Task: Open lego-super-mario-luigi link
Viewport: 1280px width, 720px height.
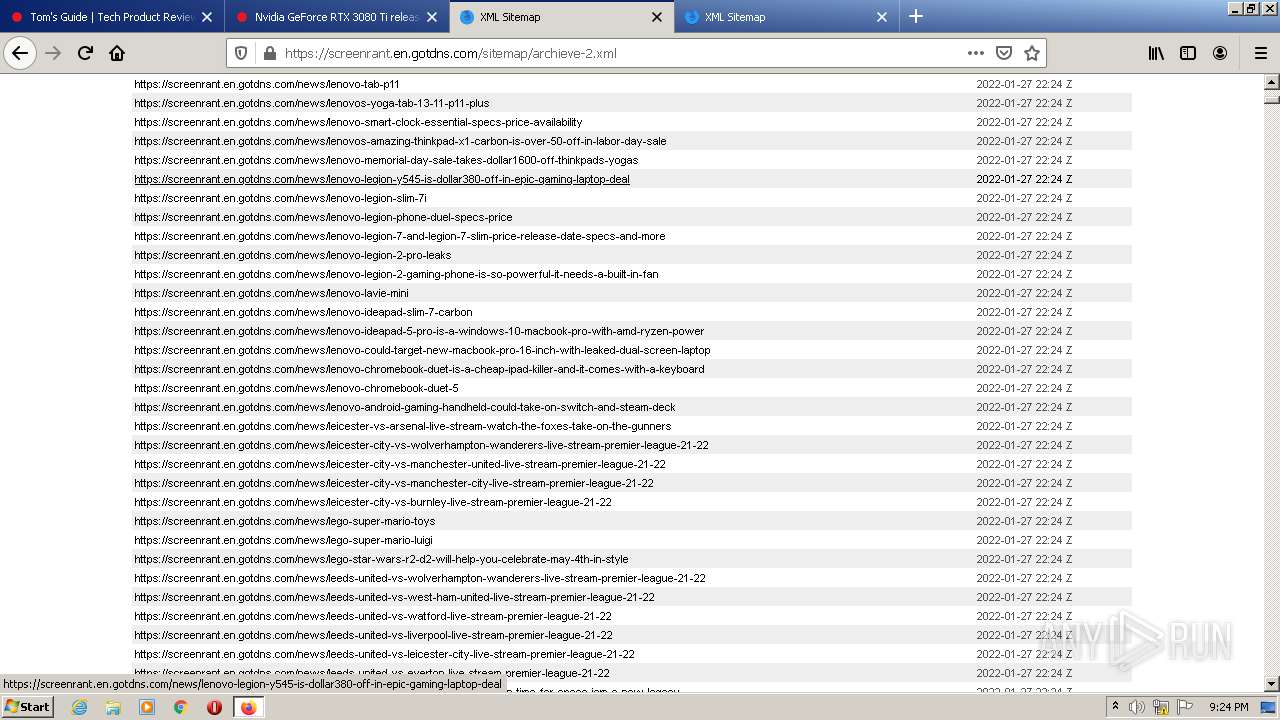Action: [x=283, y=540]
